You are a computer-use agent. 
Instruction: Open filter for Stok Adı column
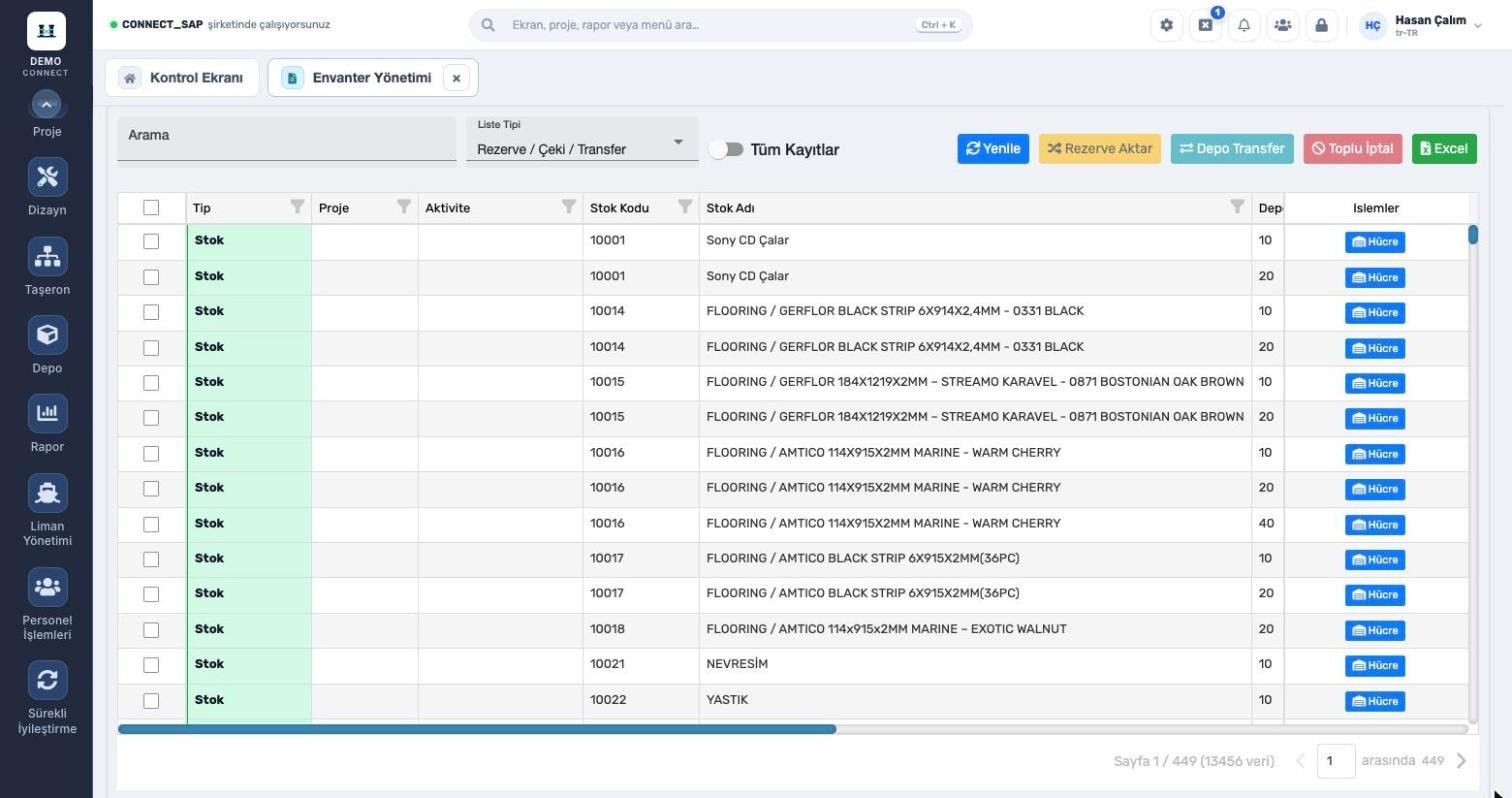[x=1237, y=207]
